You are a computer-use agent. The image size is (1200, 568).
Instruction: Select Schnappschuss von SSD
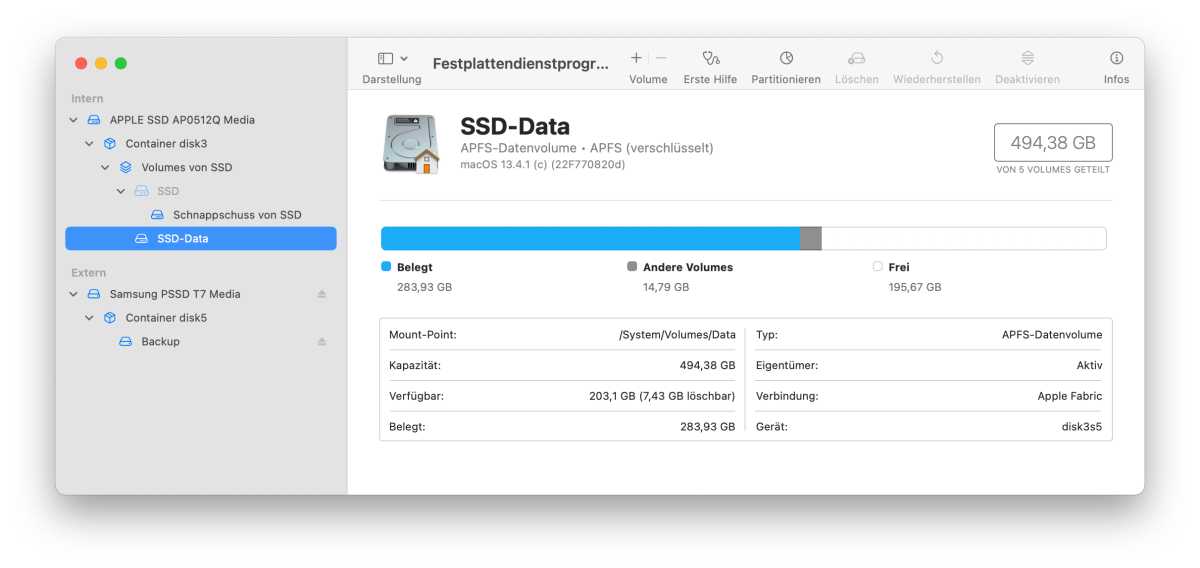201,215
